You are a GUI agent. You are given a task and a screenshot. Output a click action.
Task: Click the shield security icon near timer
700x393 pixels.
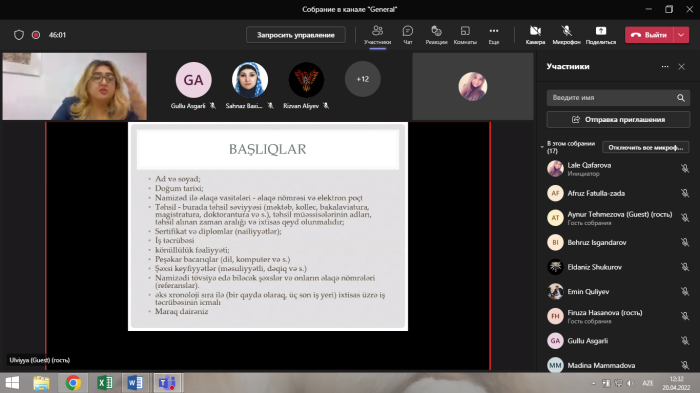(x=19, y=35)
